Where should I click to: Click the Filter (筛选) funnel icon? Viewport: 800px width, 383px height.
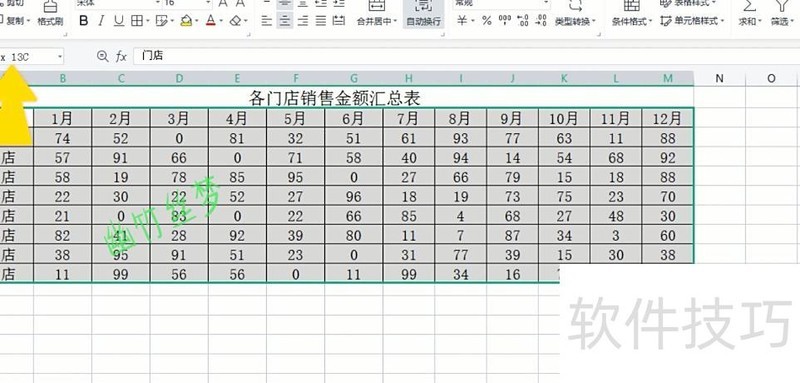(x=782, y=6)
